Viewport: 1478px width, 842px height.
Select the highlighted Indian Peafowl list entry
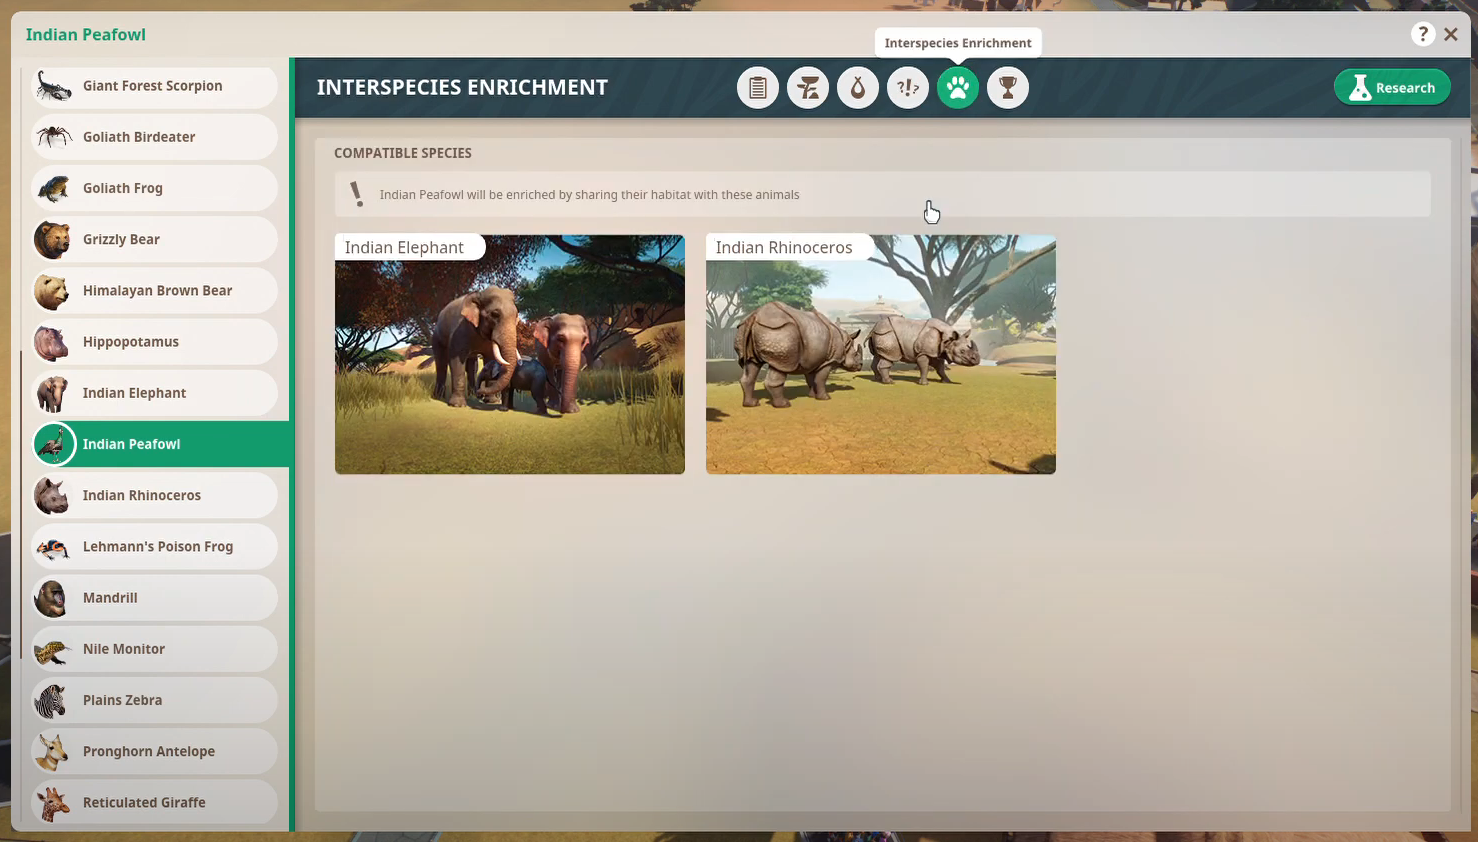coord(160,444)
